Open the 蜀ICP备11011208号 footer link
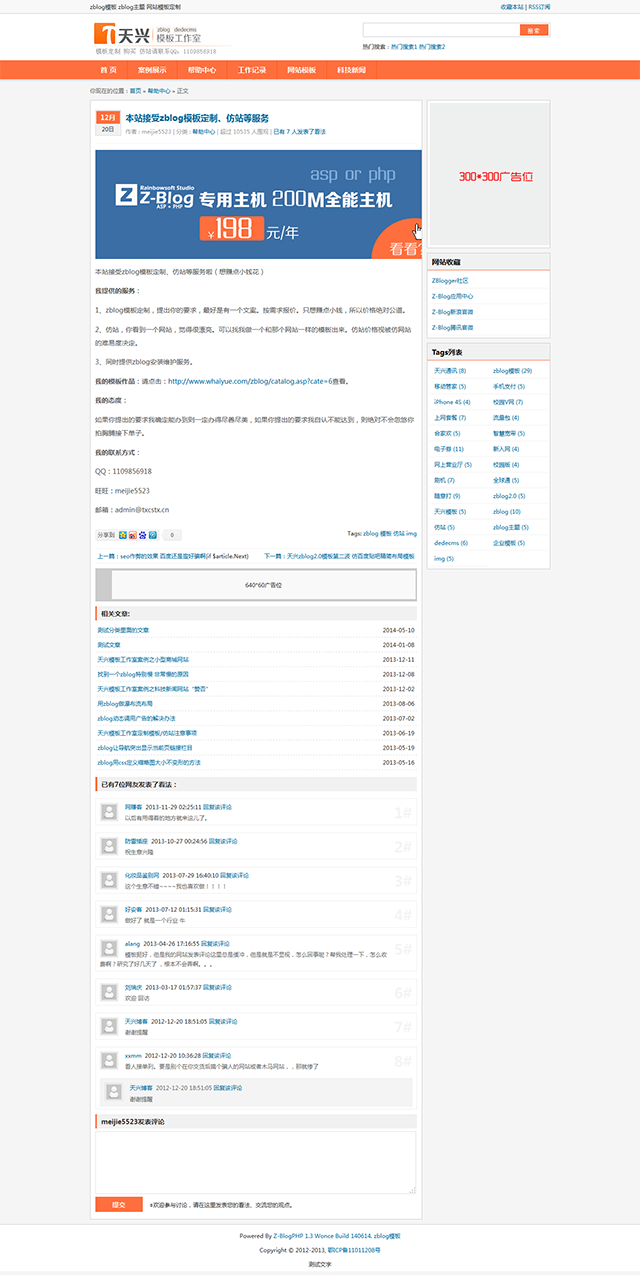The height and width of the screenshot is (1275, 640). tap(353, 1250)
